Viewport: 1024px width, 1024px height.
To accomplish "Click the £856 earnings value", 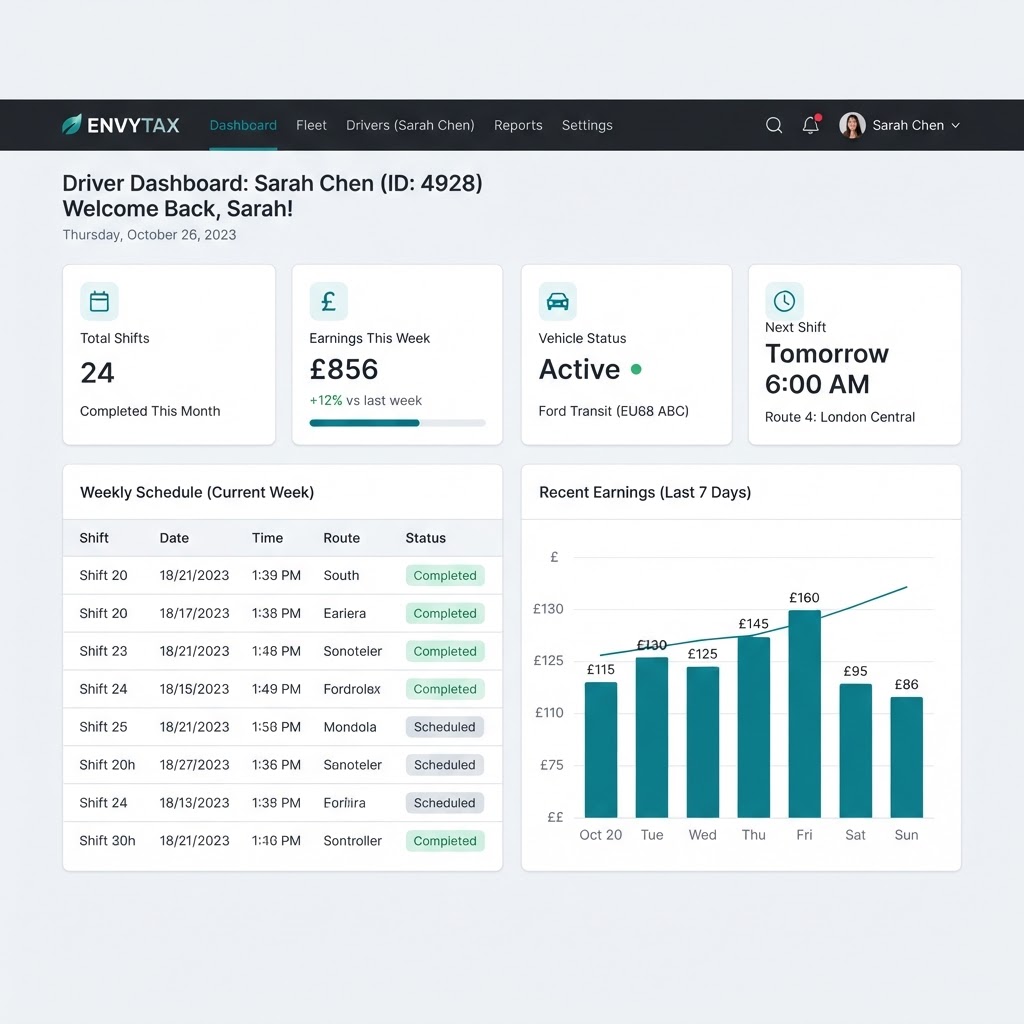I will click(344, 370).
